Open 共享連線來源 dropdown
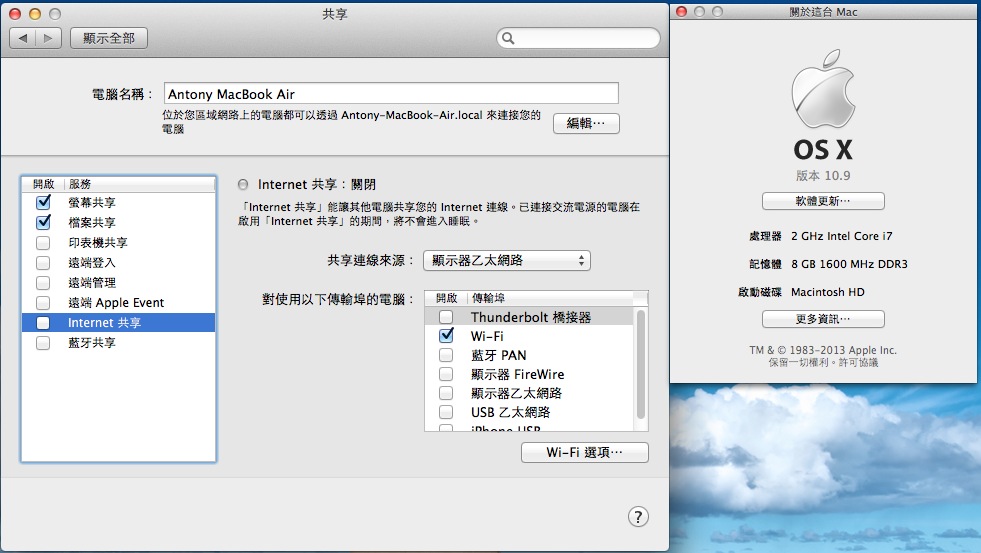Image resolution: width=981 pixels, height=553 pixels. [x=507, y=260]
